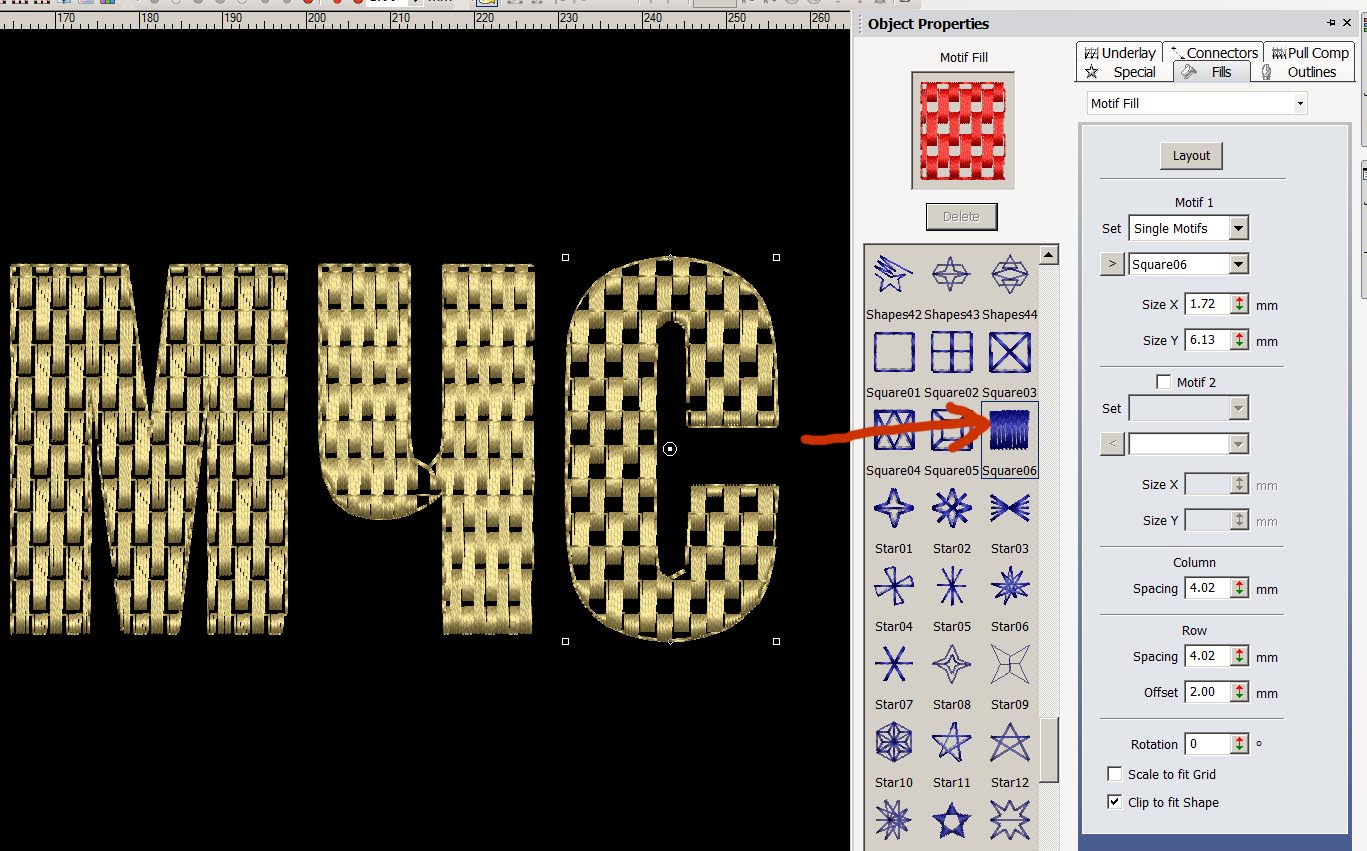This screenshot has width=1367, height=851.
Task: Choose the Star10 hexagon motif
Action: tap(893, 743)
